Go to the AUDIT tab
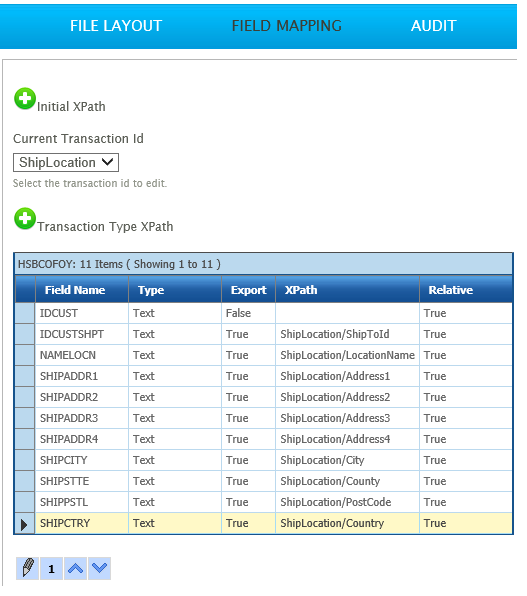 (433, 26)
